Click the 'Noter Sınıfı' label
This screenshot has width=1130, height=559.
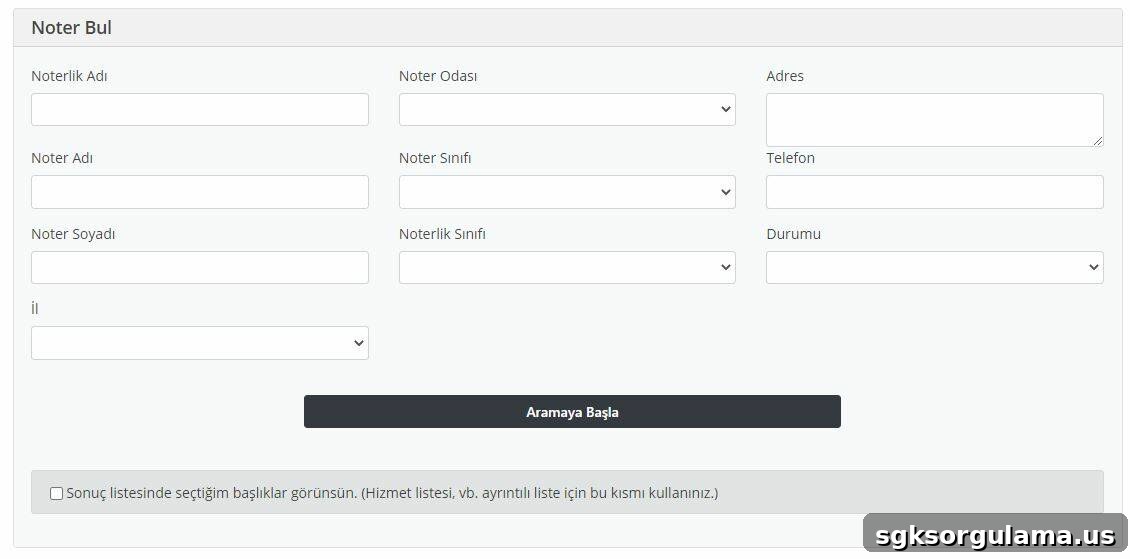click(435, 158)
